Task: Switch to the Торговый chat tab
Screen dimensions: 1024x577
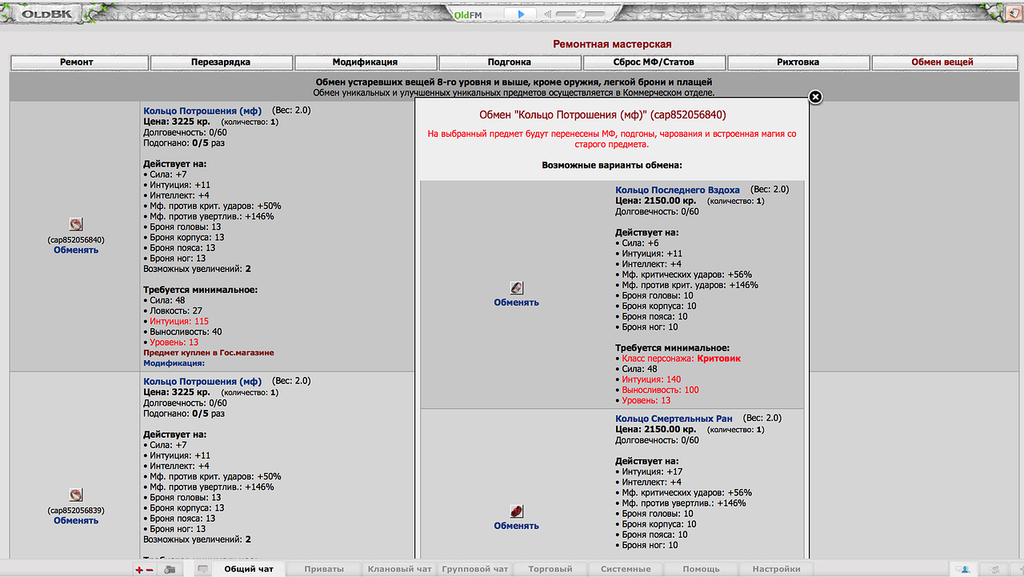Action: click(x=550, y=569)
